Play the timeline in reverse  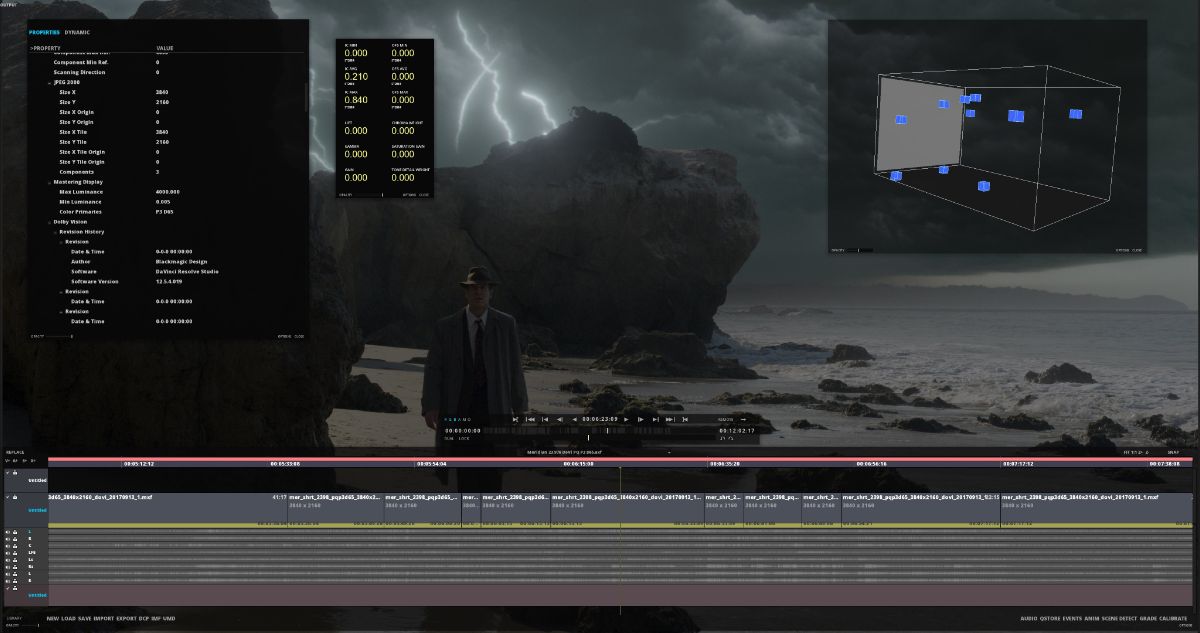coord(575,419)
